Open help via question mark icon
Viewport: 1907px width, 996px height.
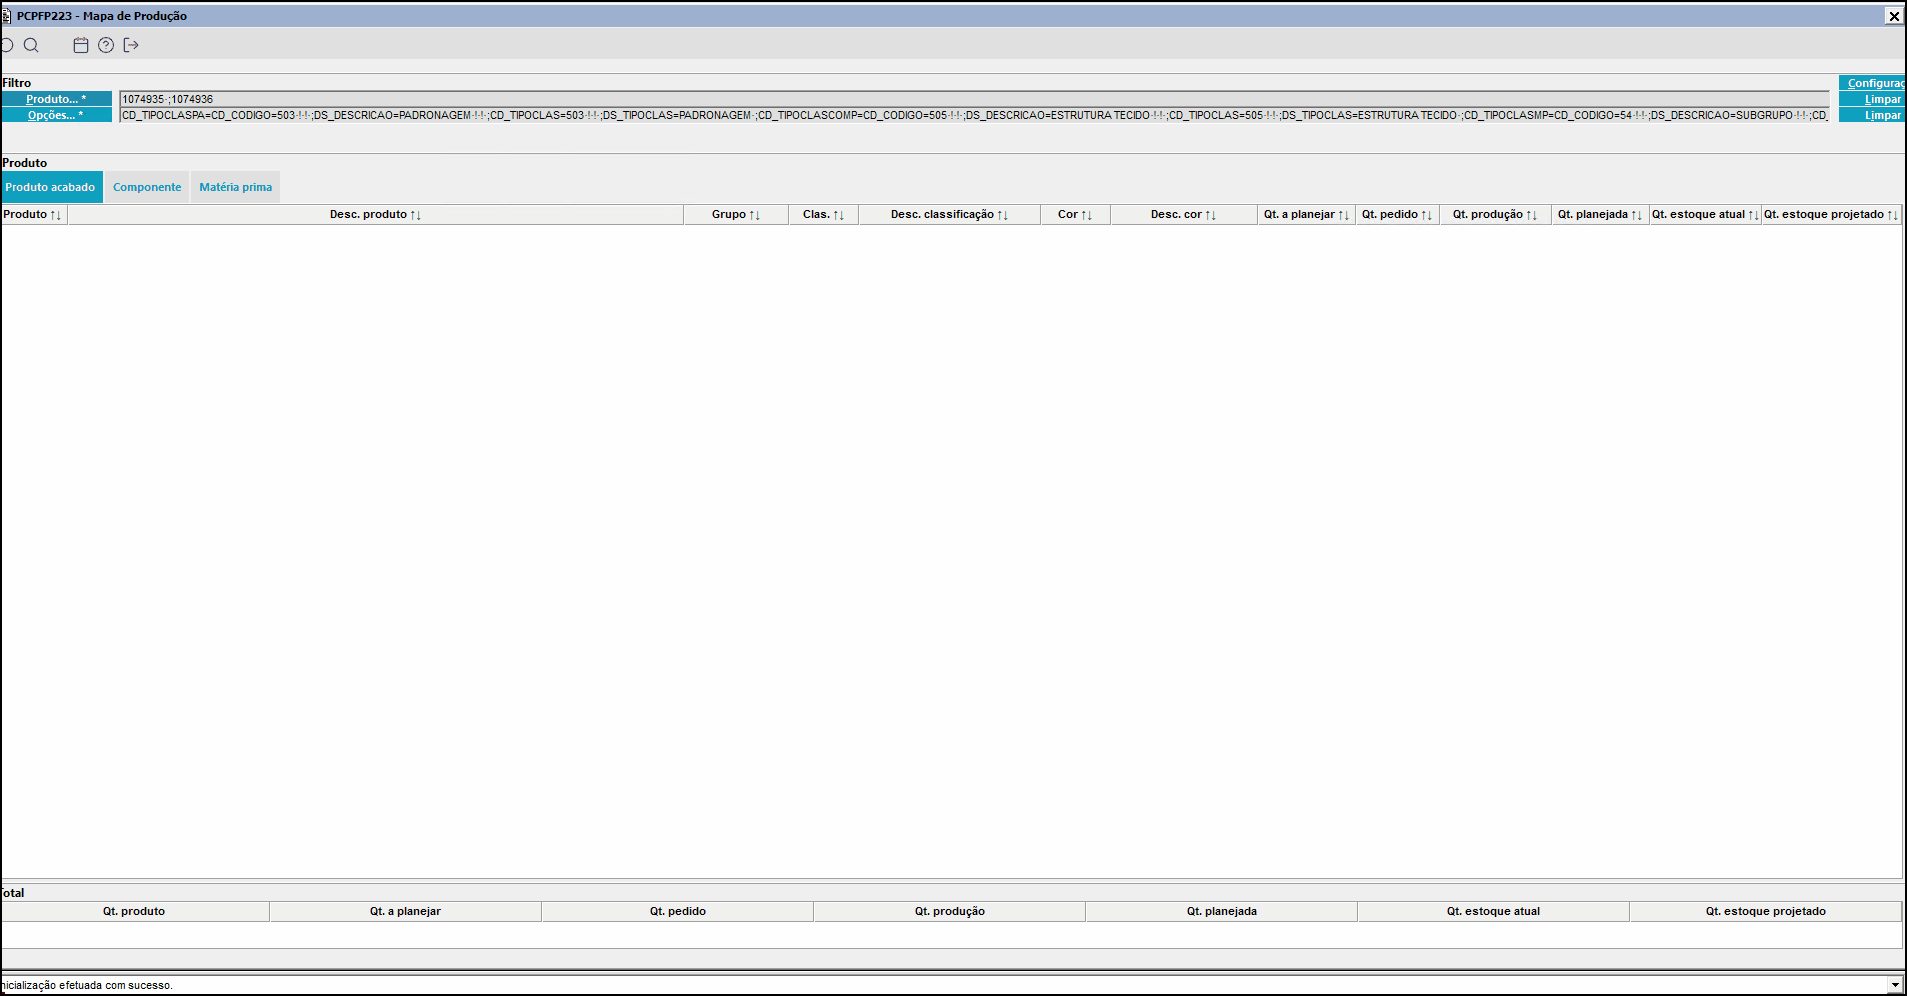tap(106, 45)
